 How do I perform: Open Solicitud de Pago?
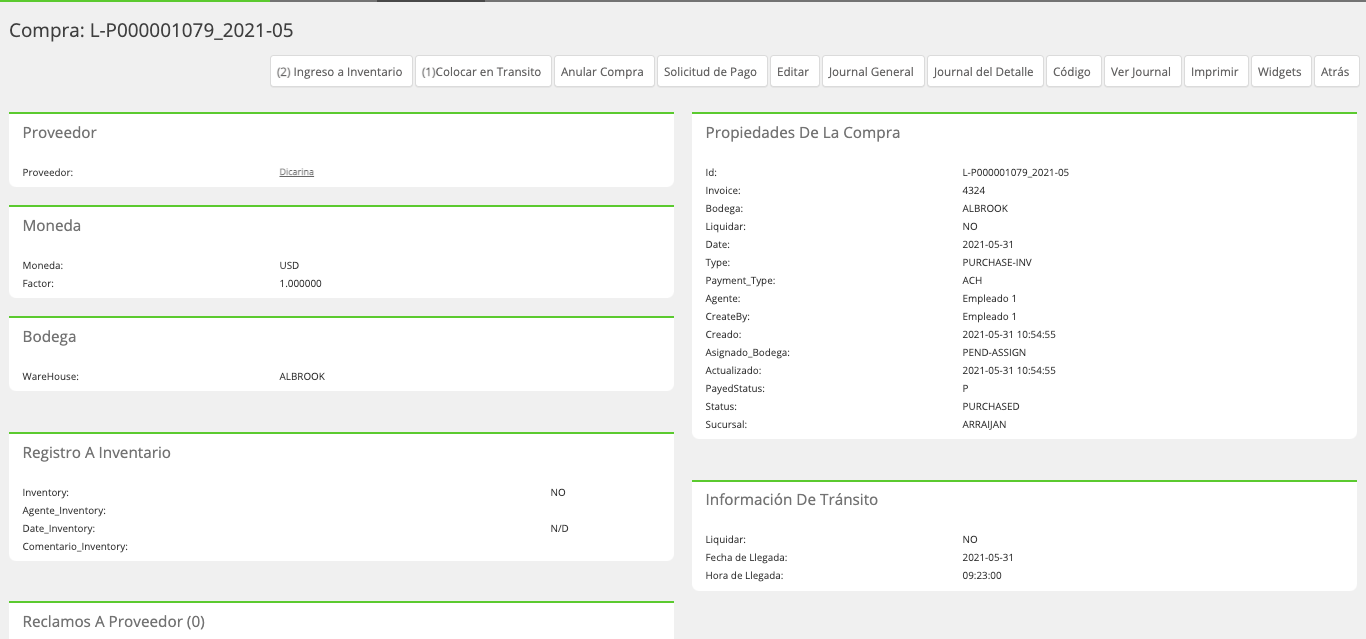coord(712,72)
